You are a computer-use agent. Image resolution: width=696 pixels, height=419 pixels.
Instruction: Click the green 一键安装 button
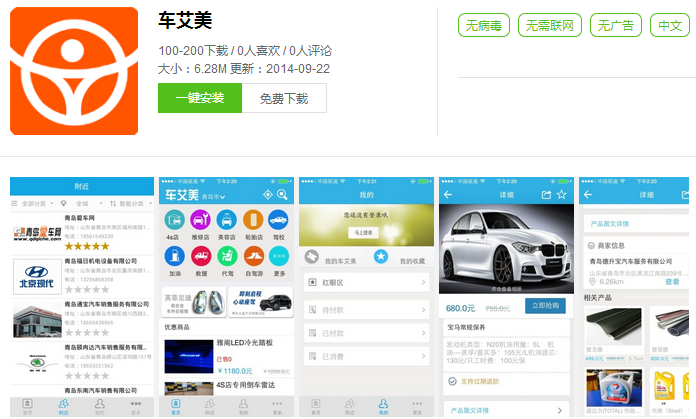click(x=200, y=98)
